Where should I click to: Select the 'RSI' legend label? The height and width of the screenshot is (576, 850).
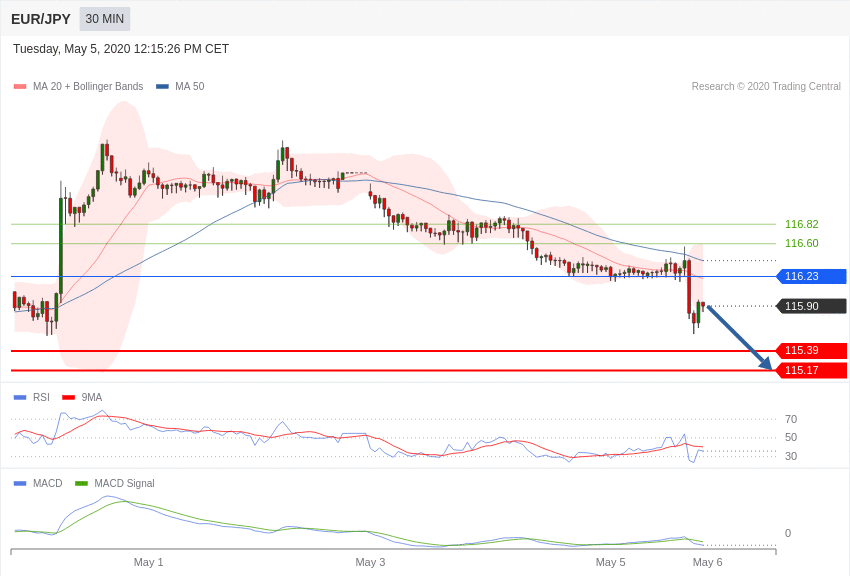tap(41, 397)
